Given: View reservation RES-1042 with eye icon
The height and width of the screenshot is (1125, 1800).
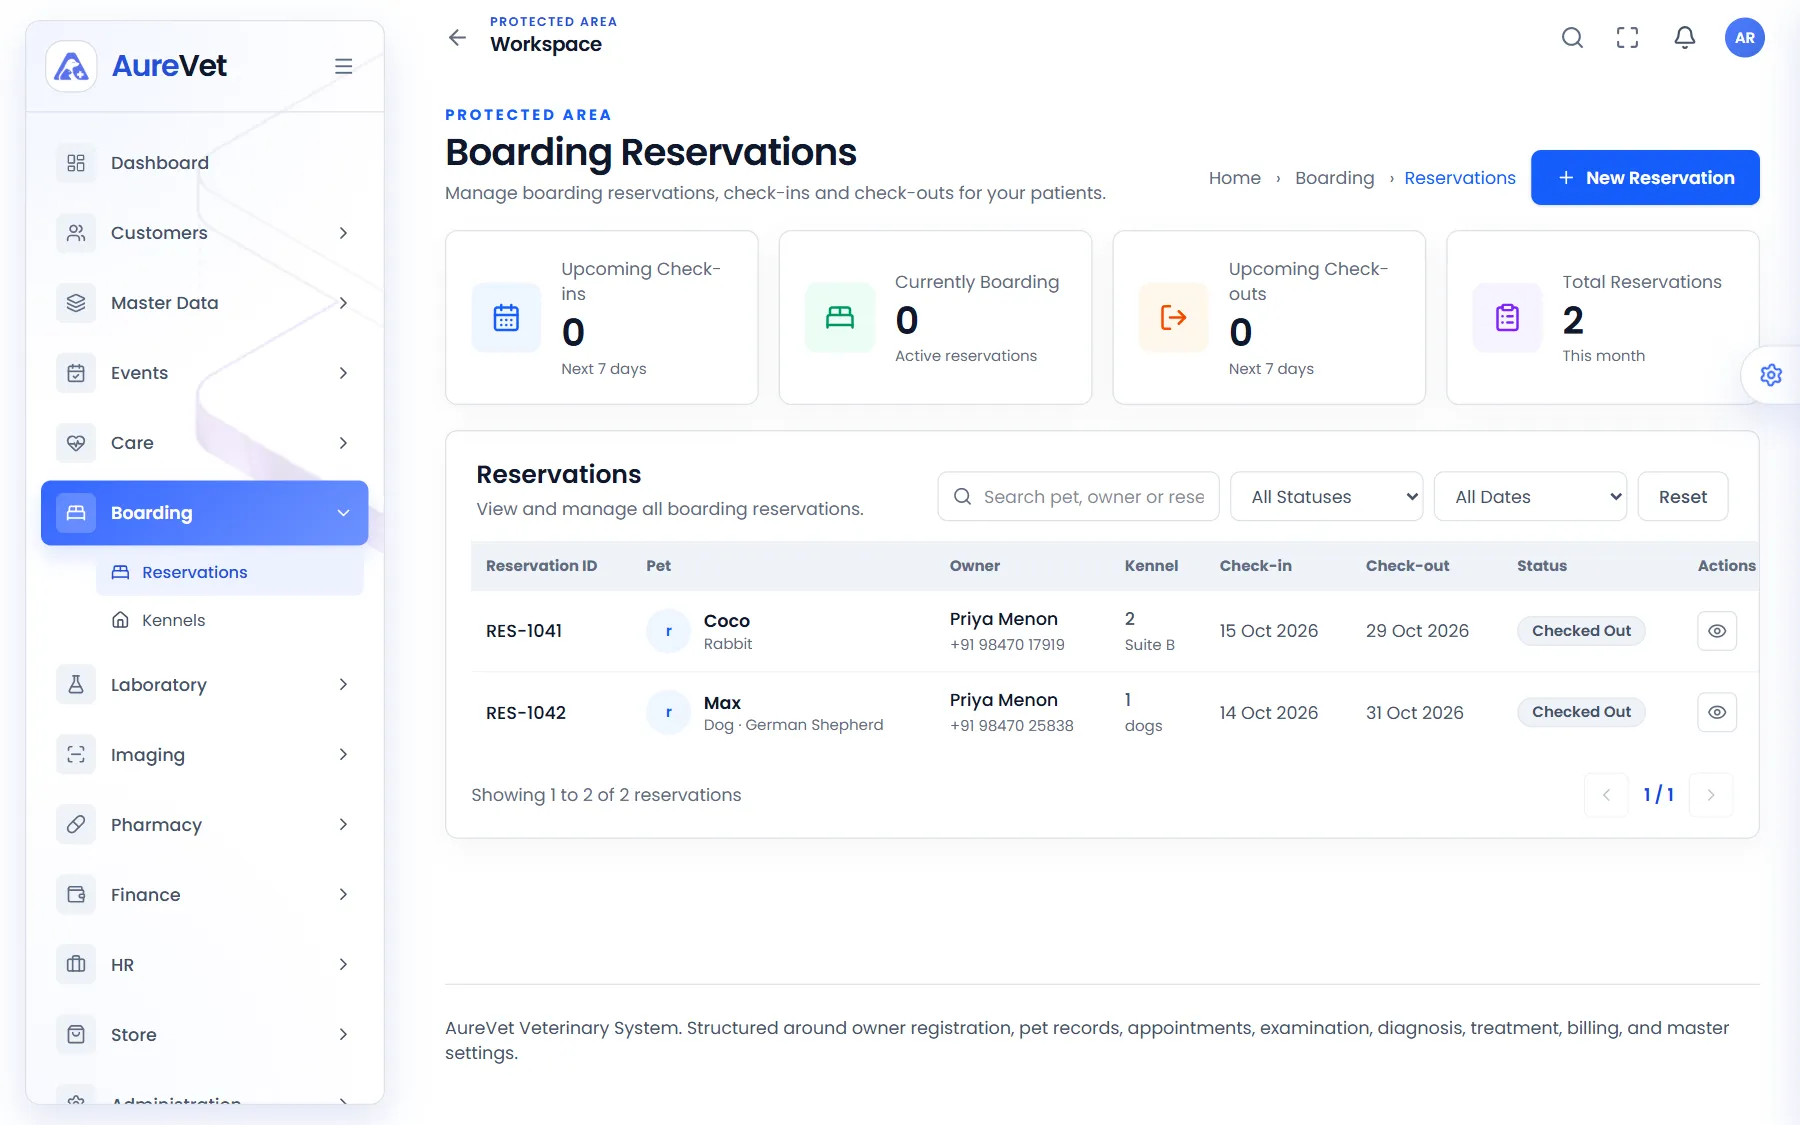Looking at the screenshot, I should [1717, 712].
